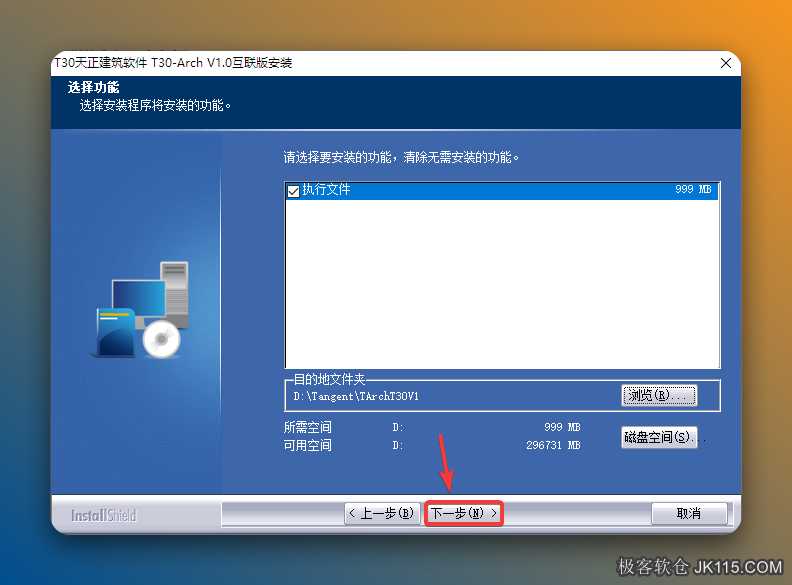This screenshot has width=792, height=585.
Task: Click the 浏览(R)... browse button
Action: [659, 395]
